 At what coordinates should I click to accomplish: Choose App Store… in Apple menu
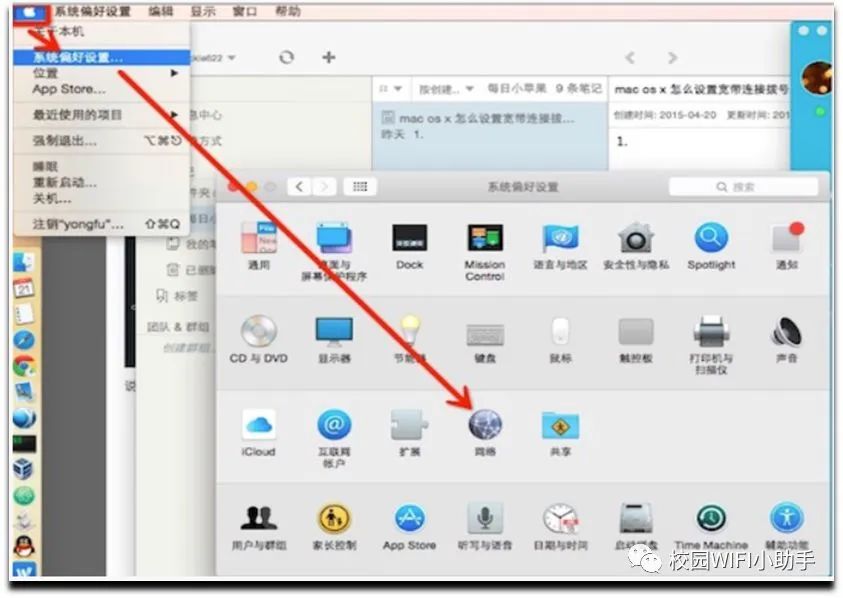click(x=102, y=89)
